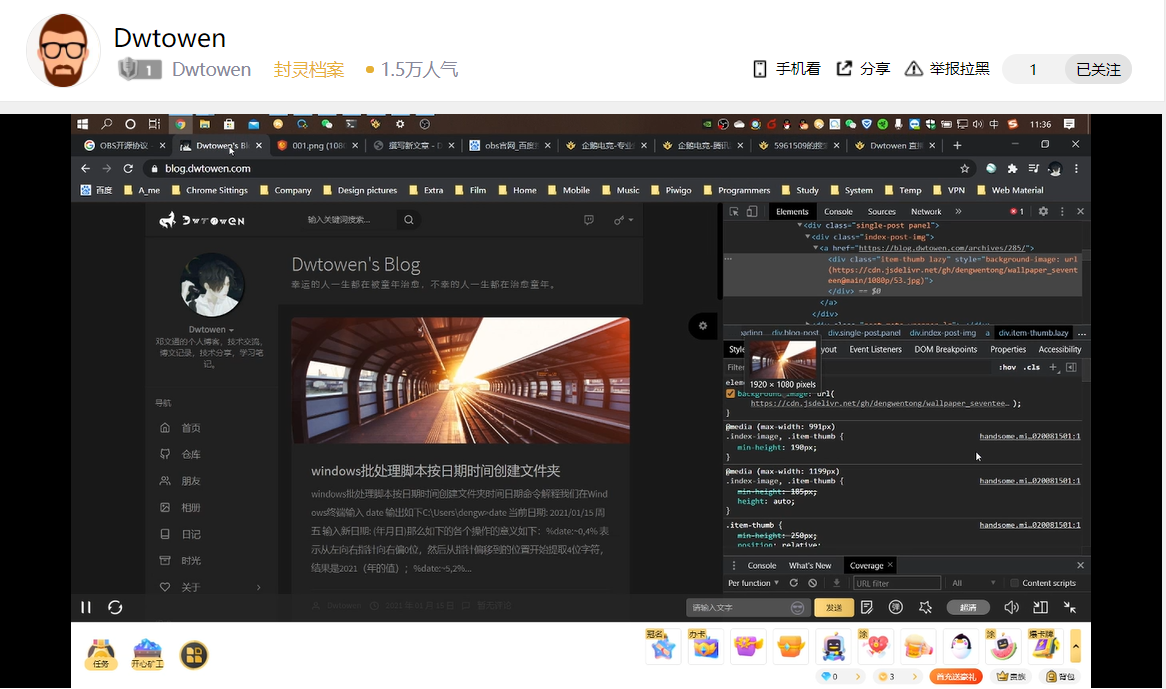Collapse the div single-post panel node

point(800,225)
